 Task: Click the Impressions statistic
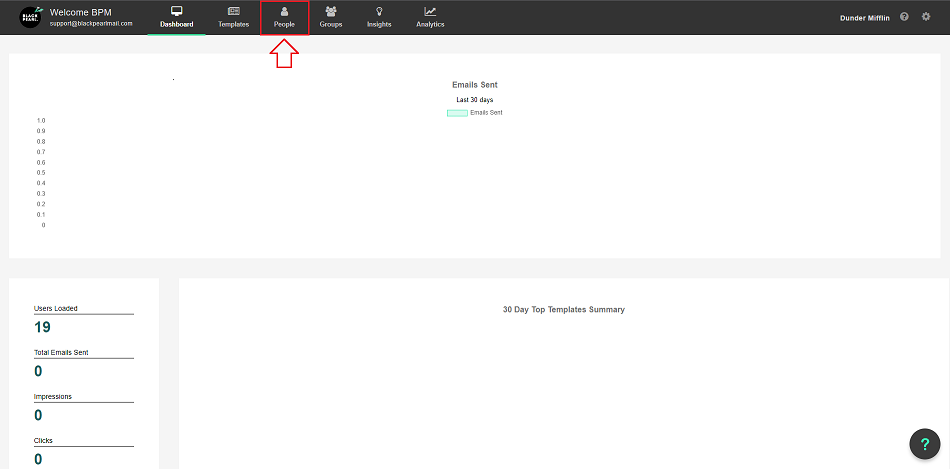pos(53,397)
